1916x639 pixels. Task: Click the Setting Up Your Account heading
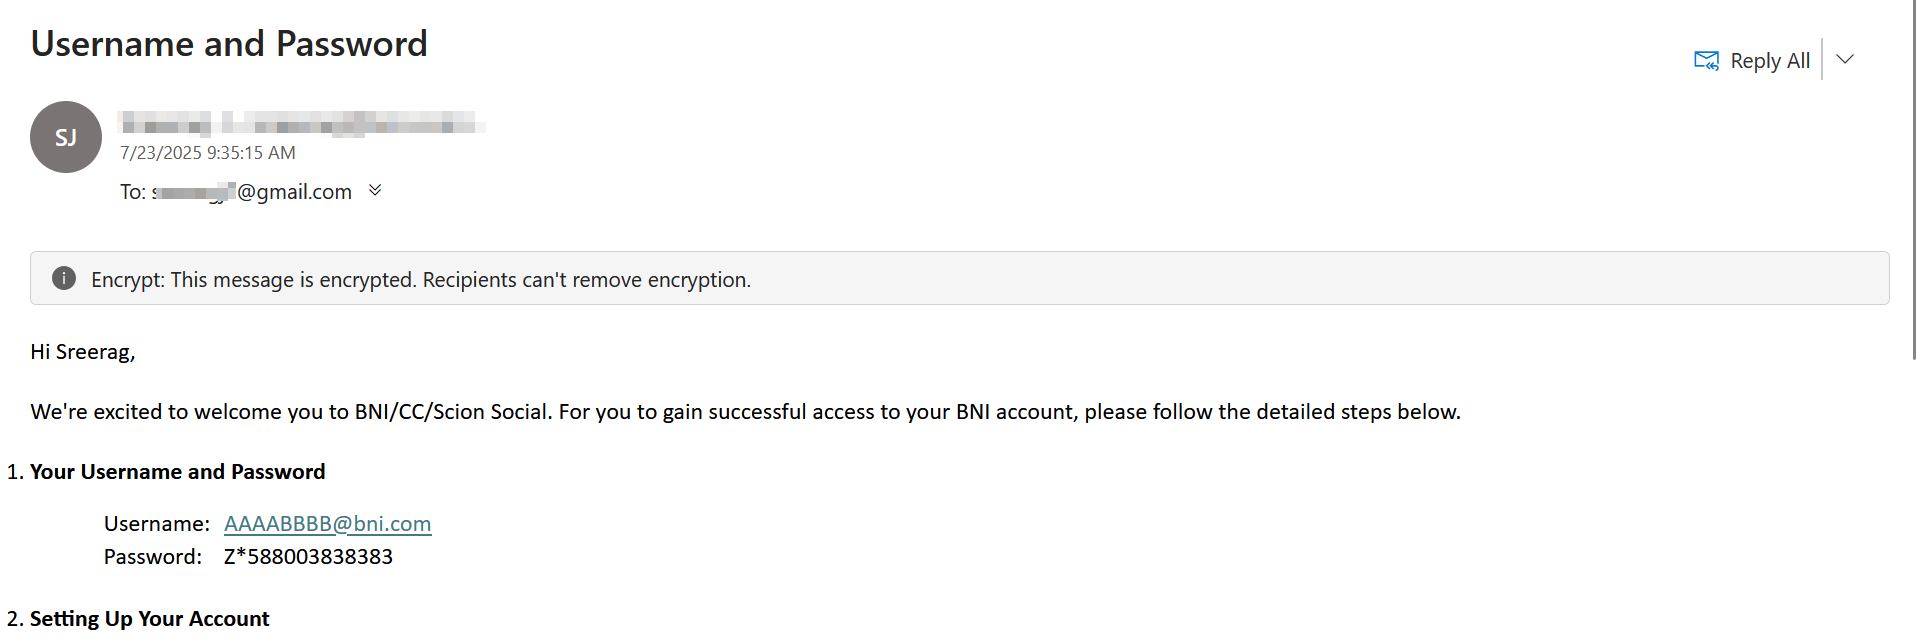(150, 619)
